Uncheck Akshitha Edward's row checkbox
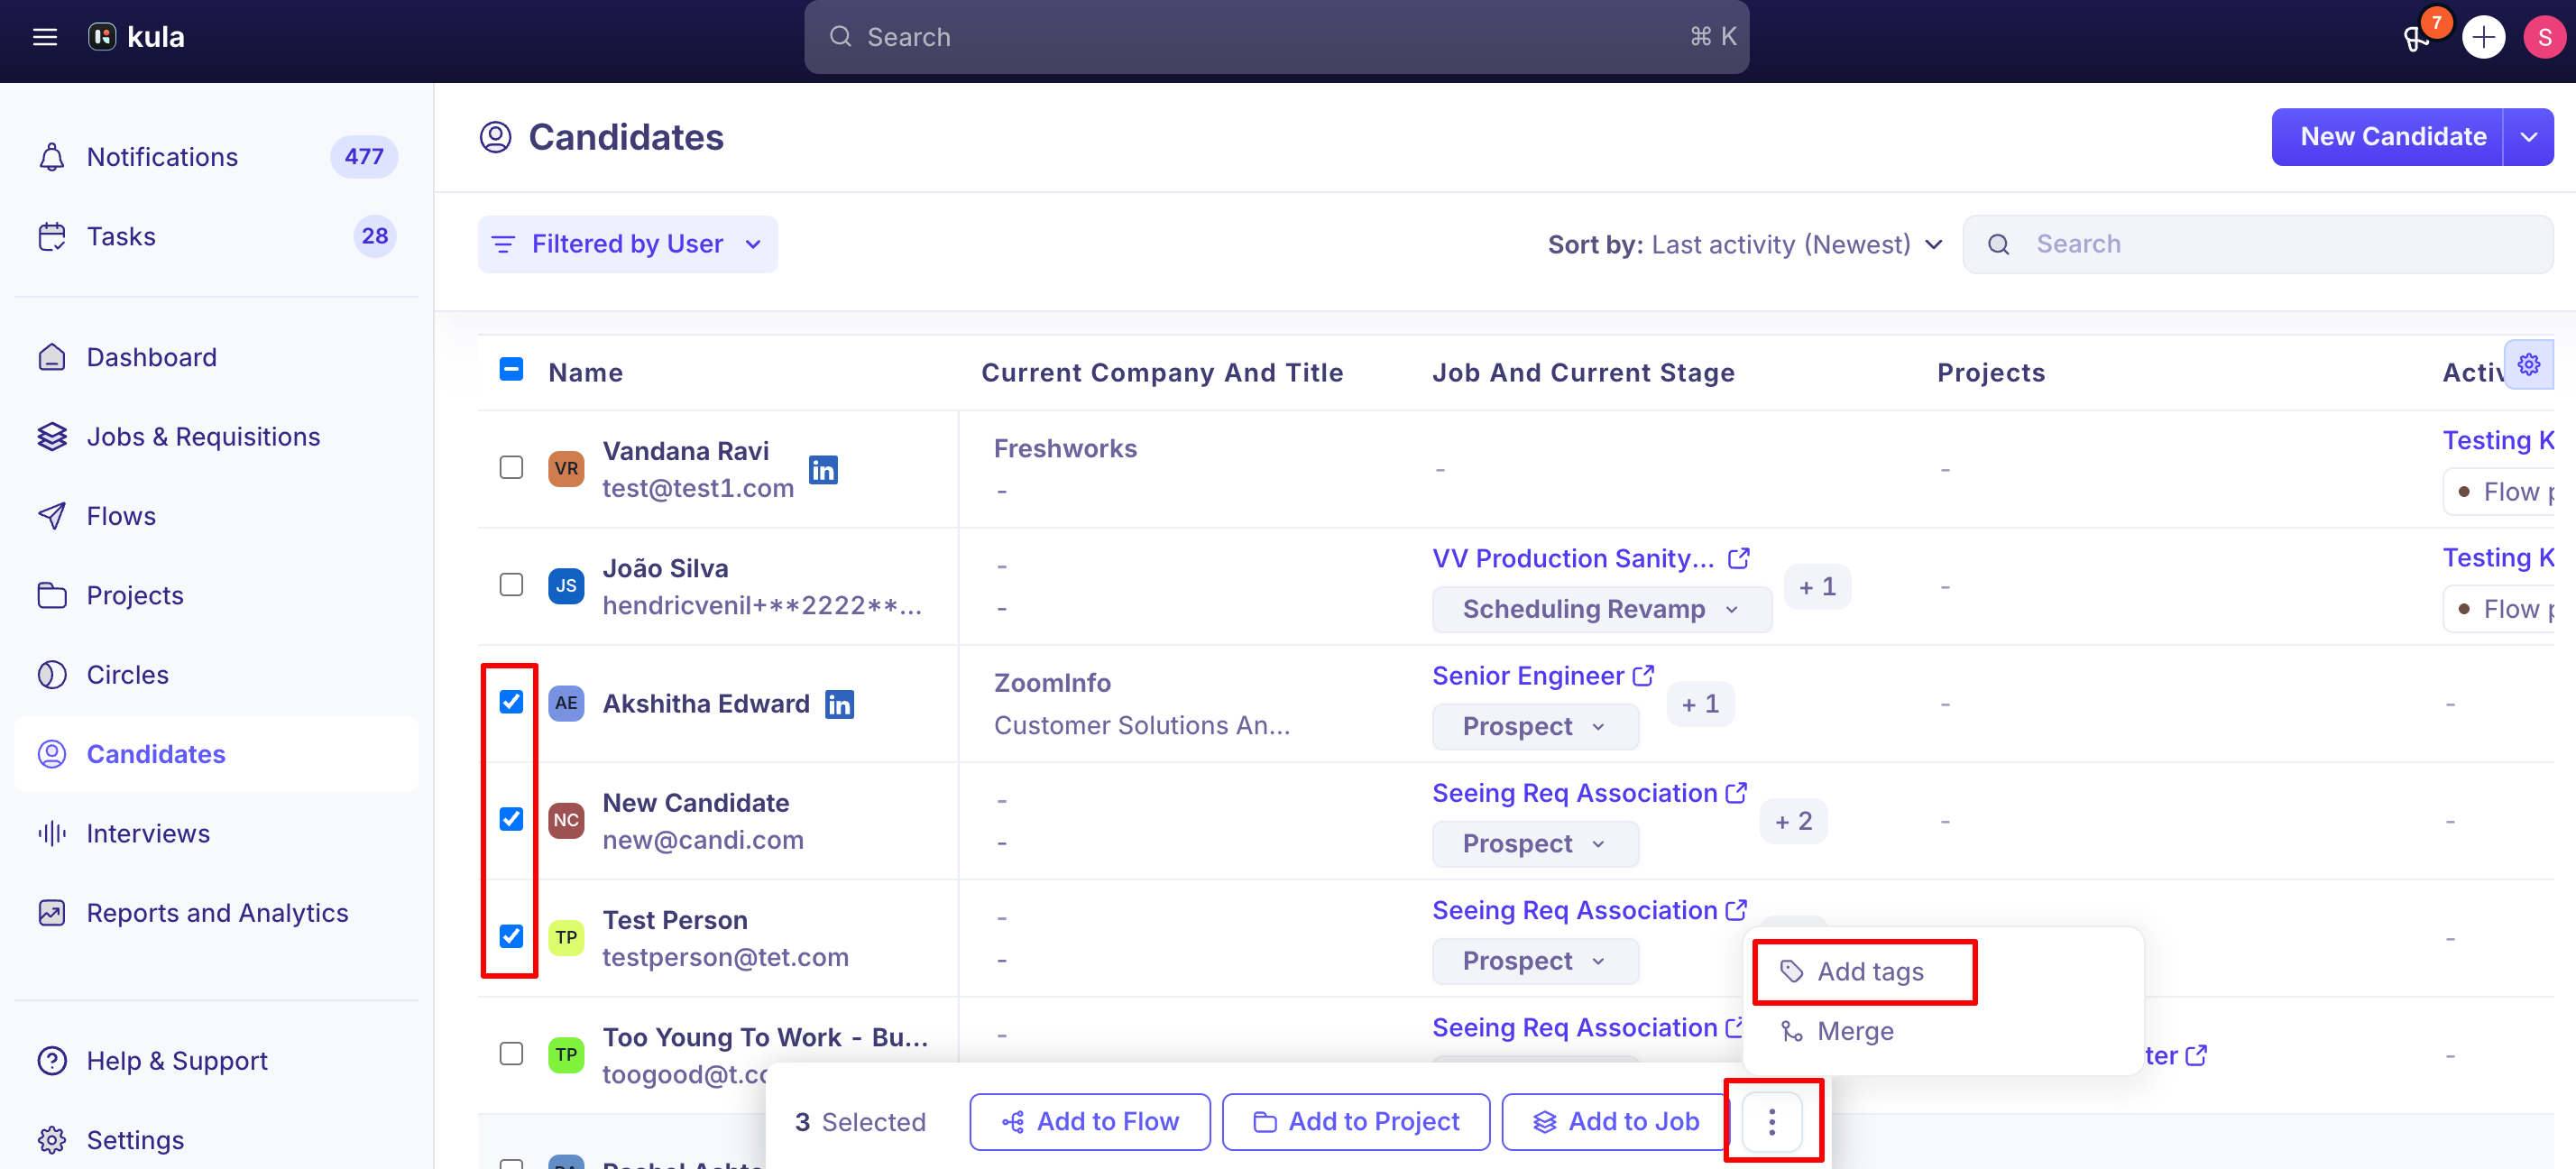This screenshot has width=2576, height=1169. [511, 702]
